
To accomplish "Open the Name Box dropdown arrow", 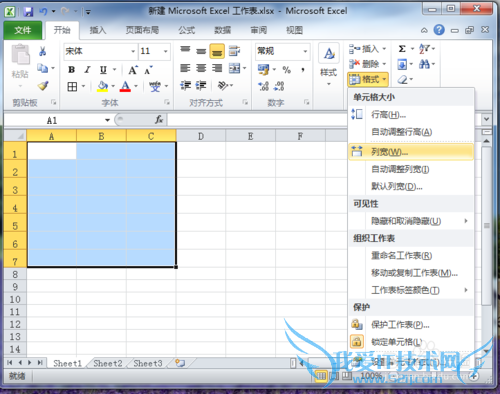I will pos(107,120).
